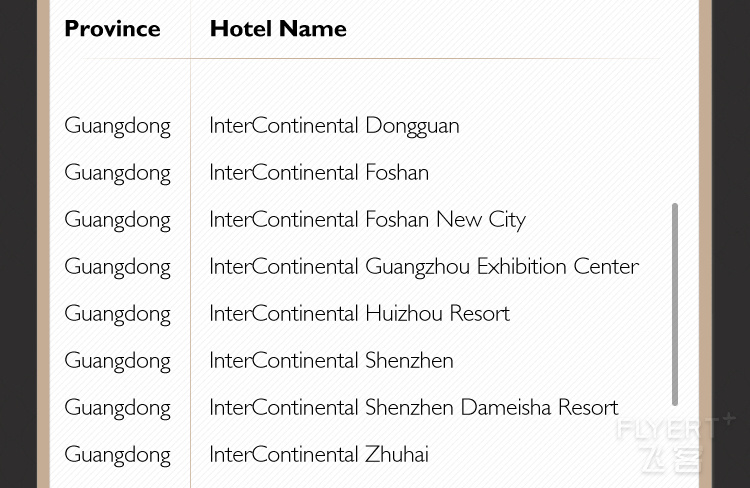Viewport: 750px width, 488px height.
Task: Click the Hotel Name column header
Action: click(278, 29)
